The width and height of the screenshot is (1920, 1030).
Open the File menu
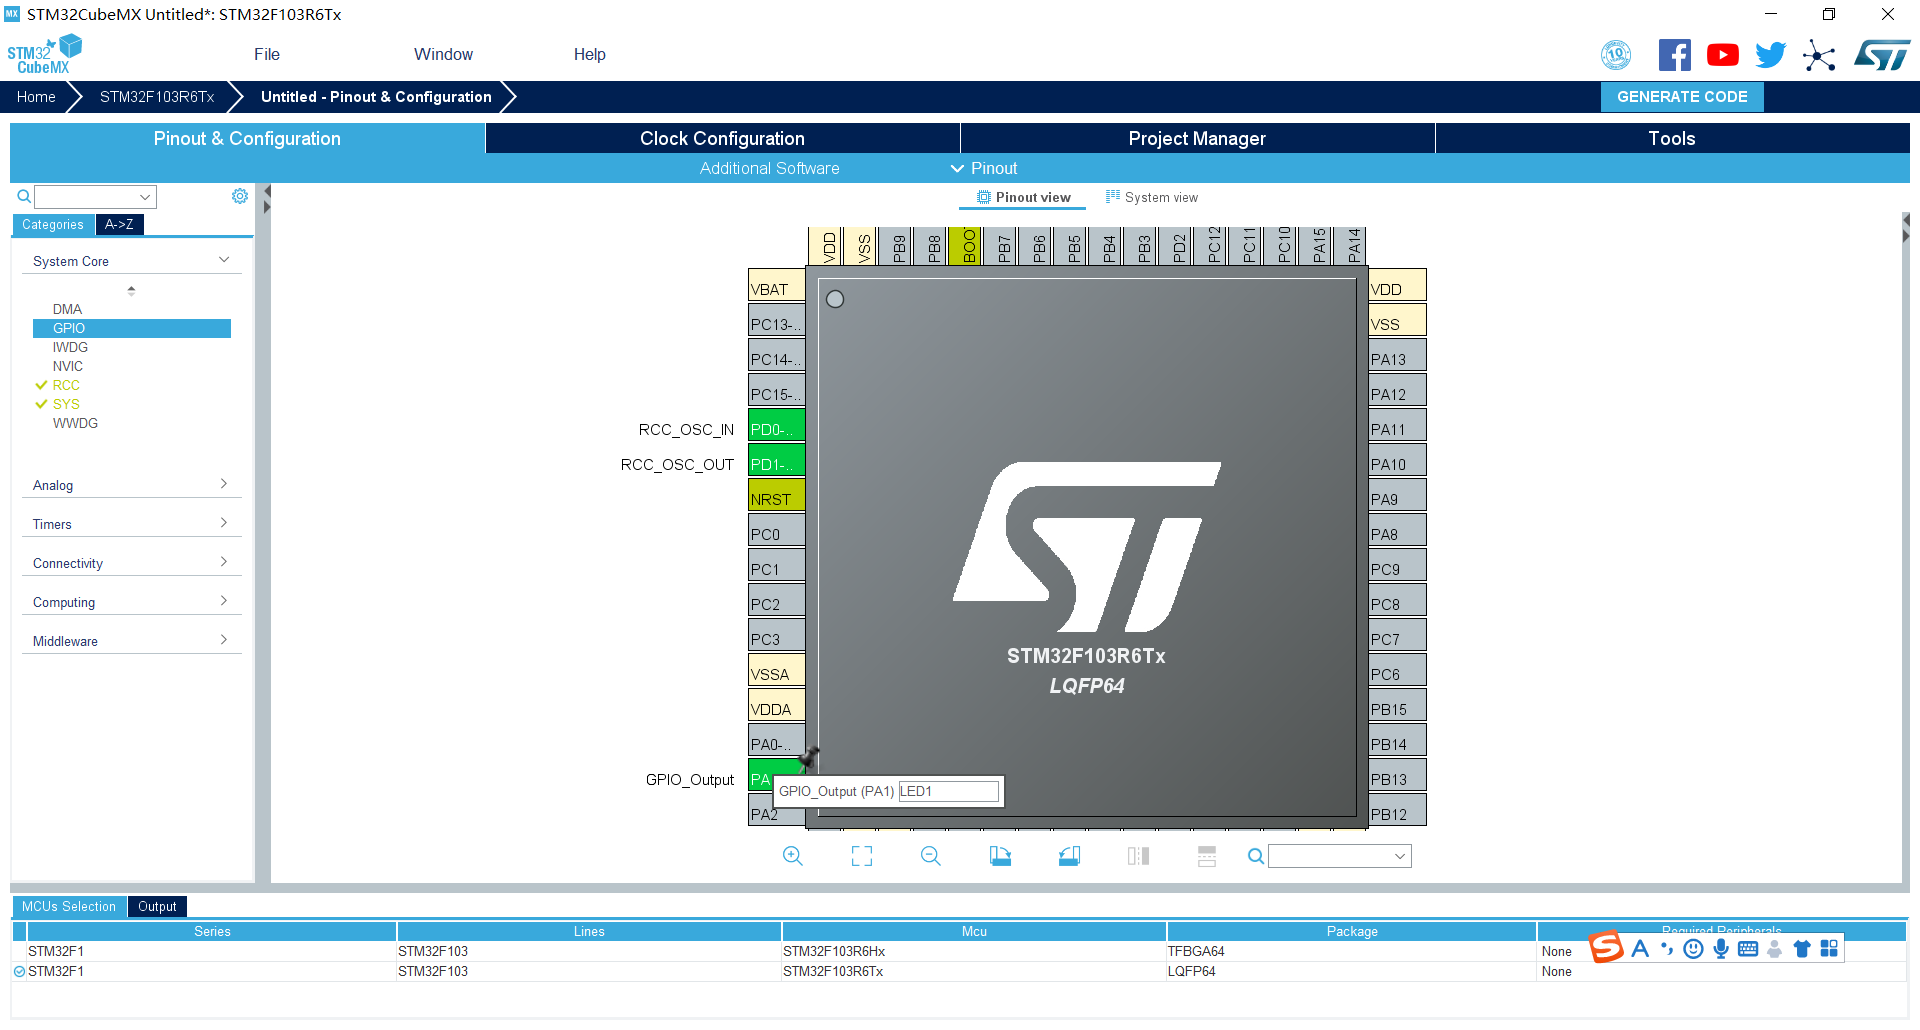[x=267, y=54]
